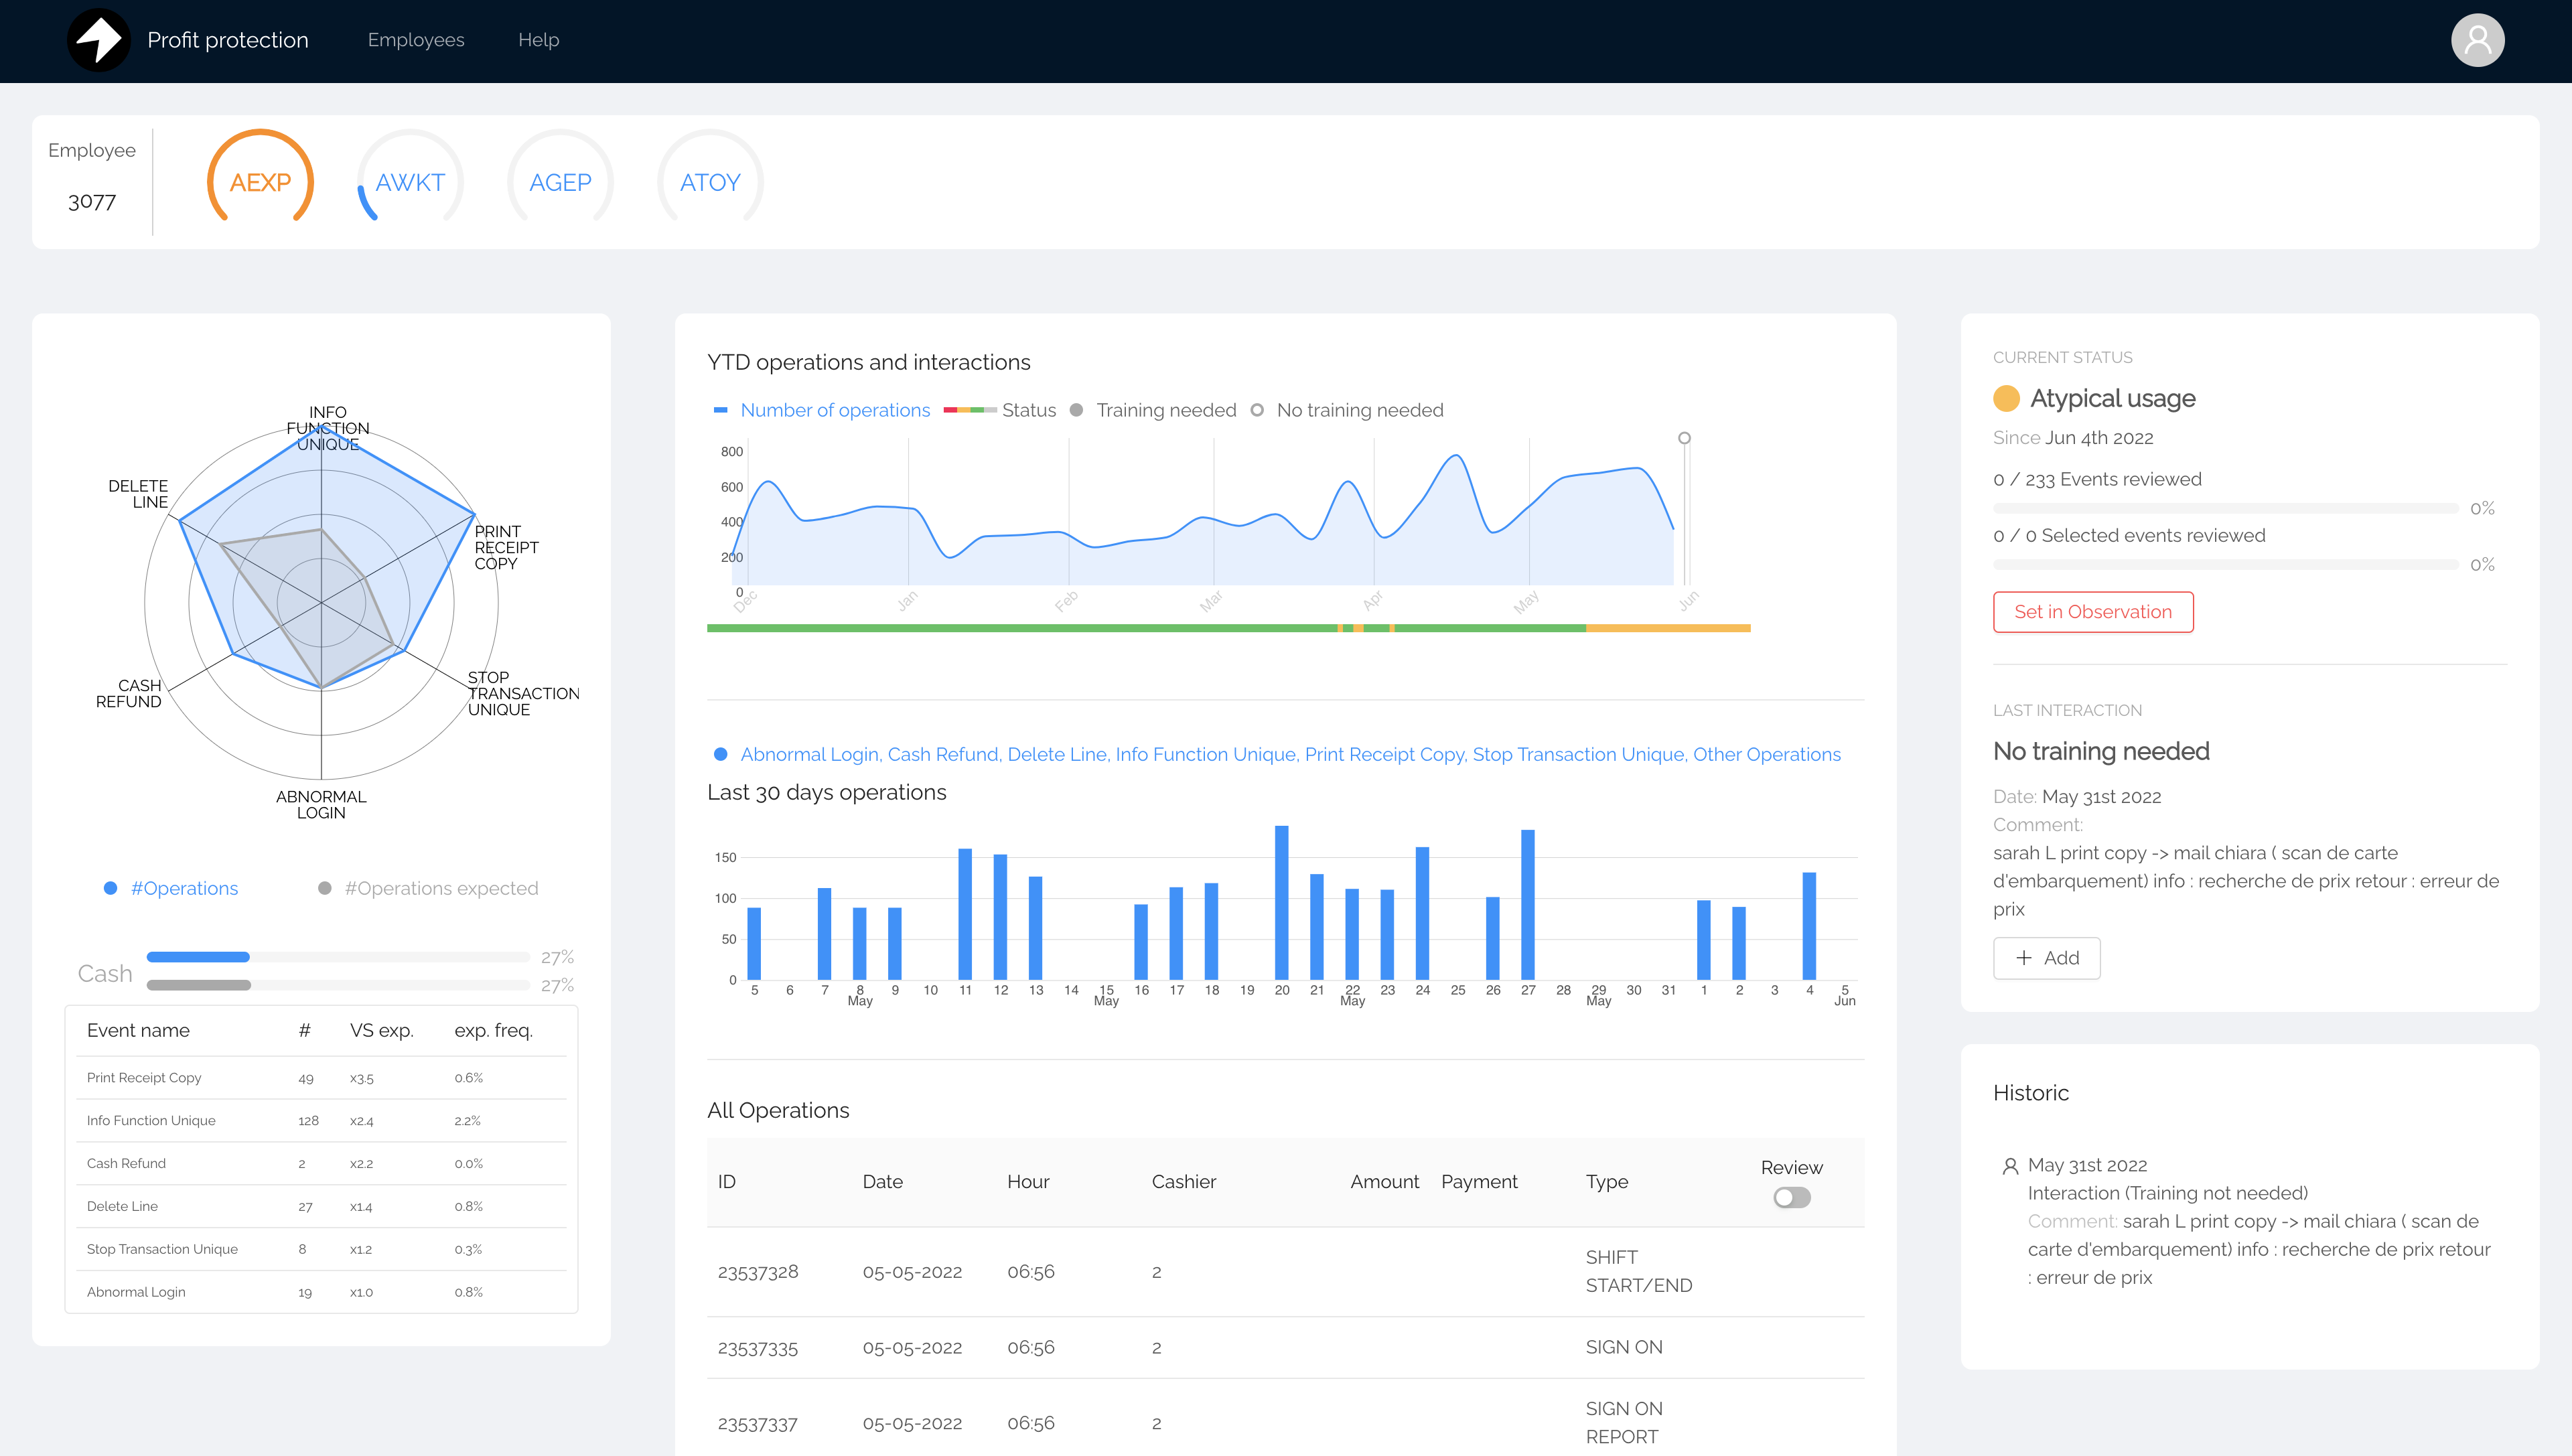This screenshot has height=1456, width=2572.
Task: Click the June 4 bar in chart
Action: pos(1809,926)
